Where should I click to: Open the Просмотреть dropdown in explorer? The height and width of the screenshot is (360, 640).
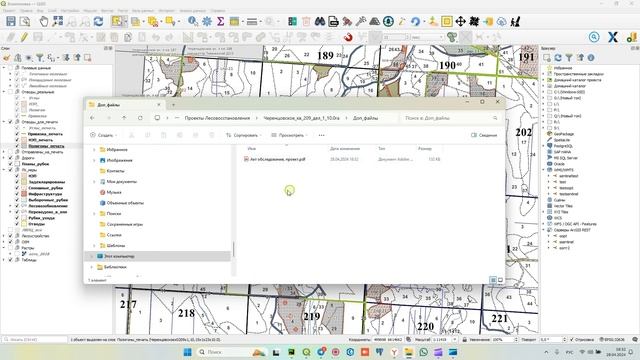pyautogui.click(x=289, y=135)
